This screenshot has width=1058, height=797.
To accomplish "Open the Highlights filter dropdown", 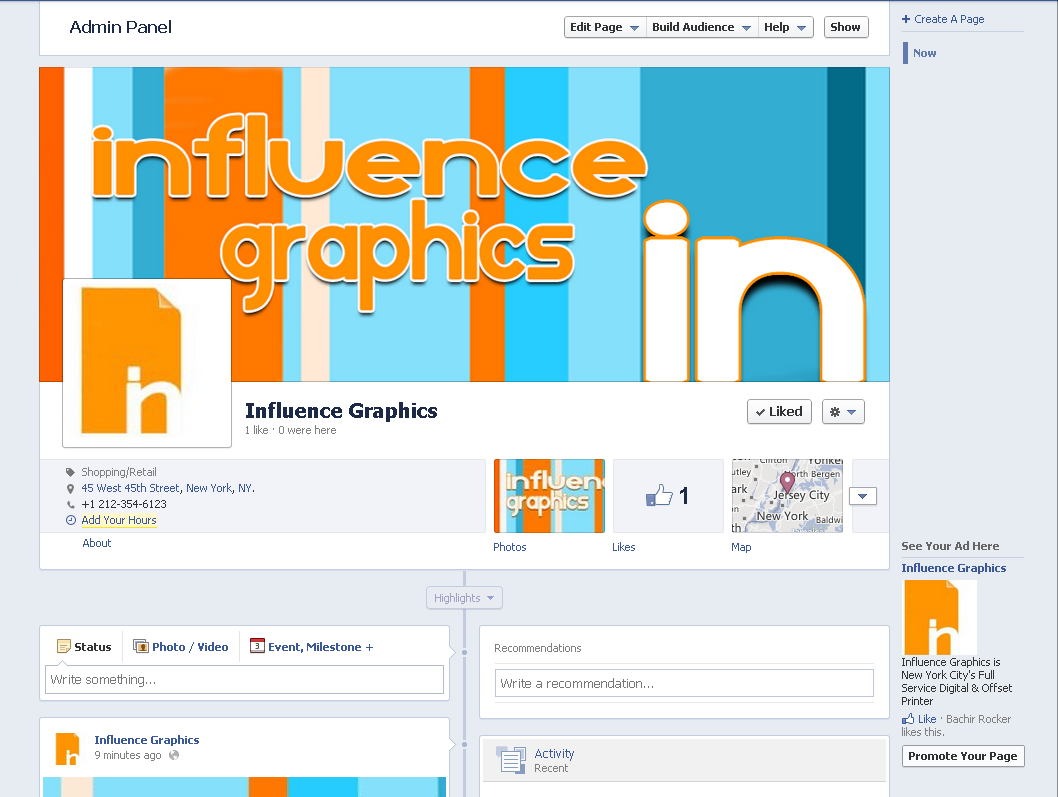I will point(464,598).
